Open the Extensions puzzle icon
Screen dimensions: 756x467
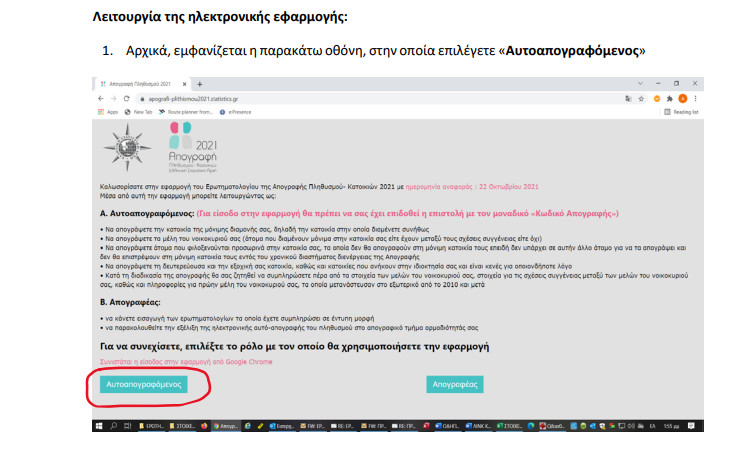pyautogui.click(x=668, y=99)
